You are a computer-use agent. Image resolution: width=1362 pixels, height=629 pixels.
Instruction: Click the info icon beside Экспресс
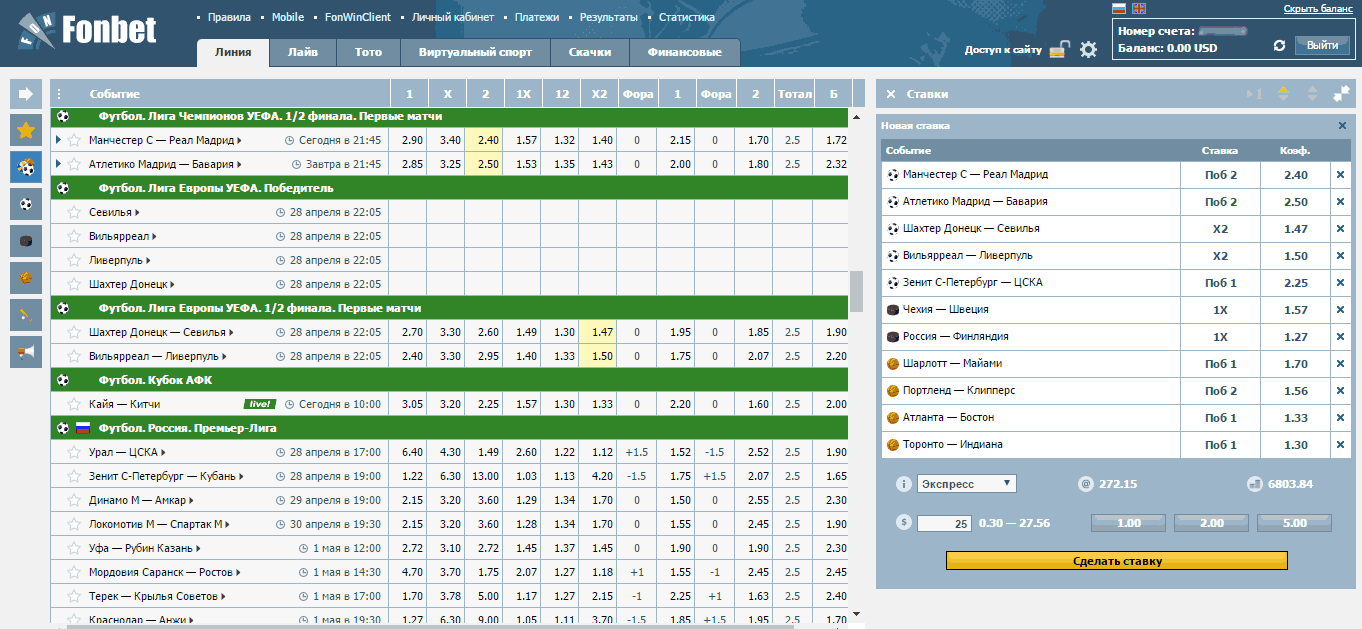905,484
